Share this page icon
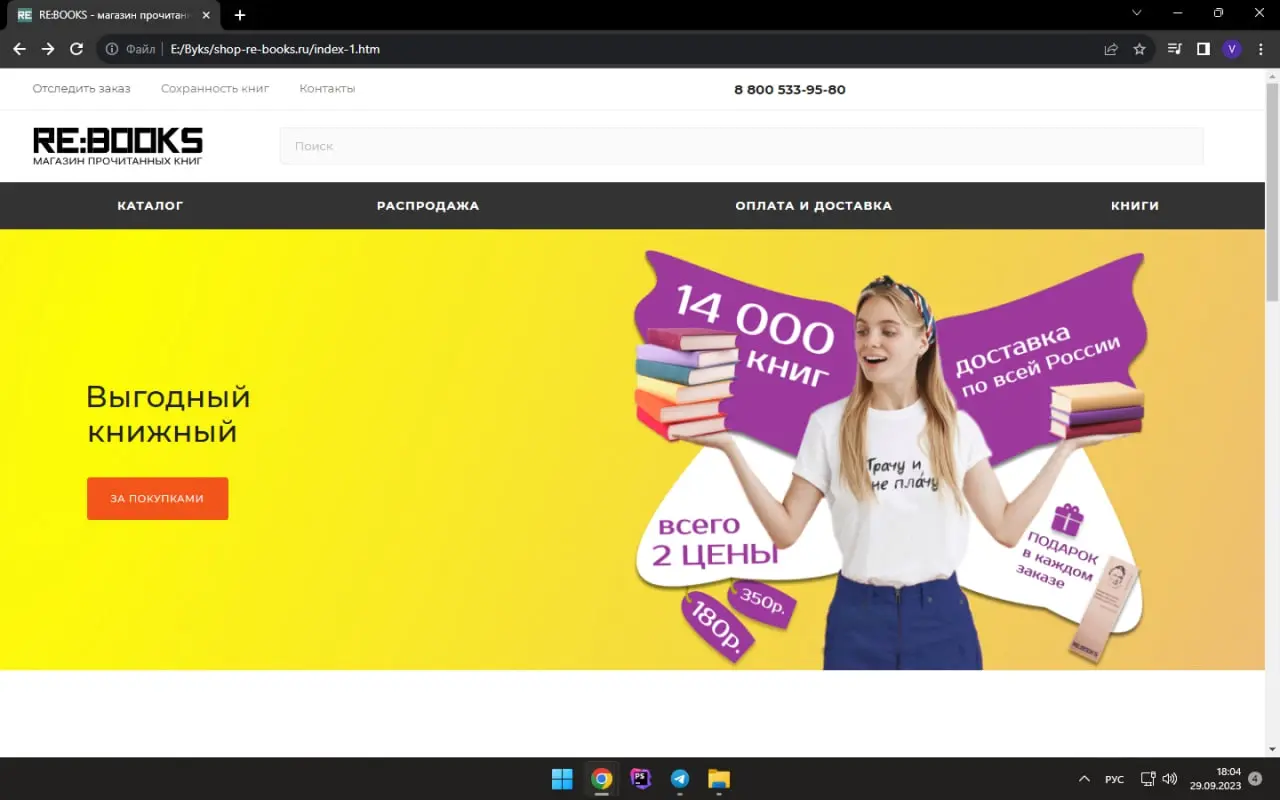1280x800 pixels. [x=1111, y=49]
